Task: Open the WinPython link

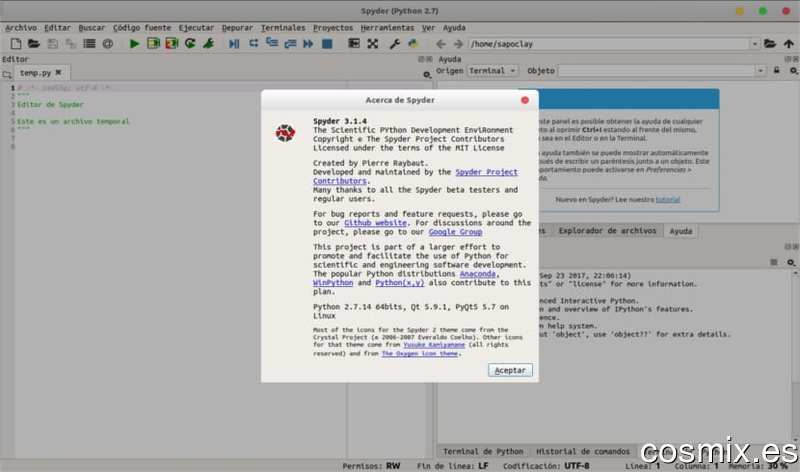Action: [x=333, y=283]
